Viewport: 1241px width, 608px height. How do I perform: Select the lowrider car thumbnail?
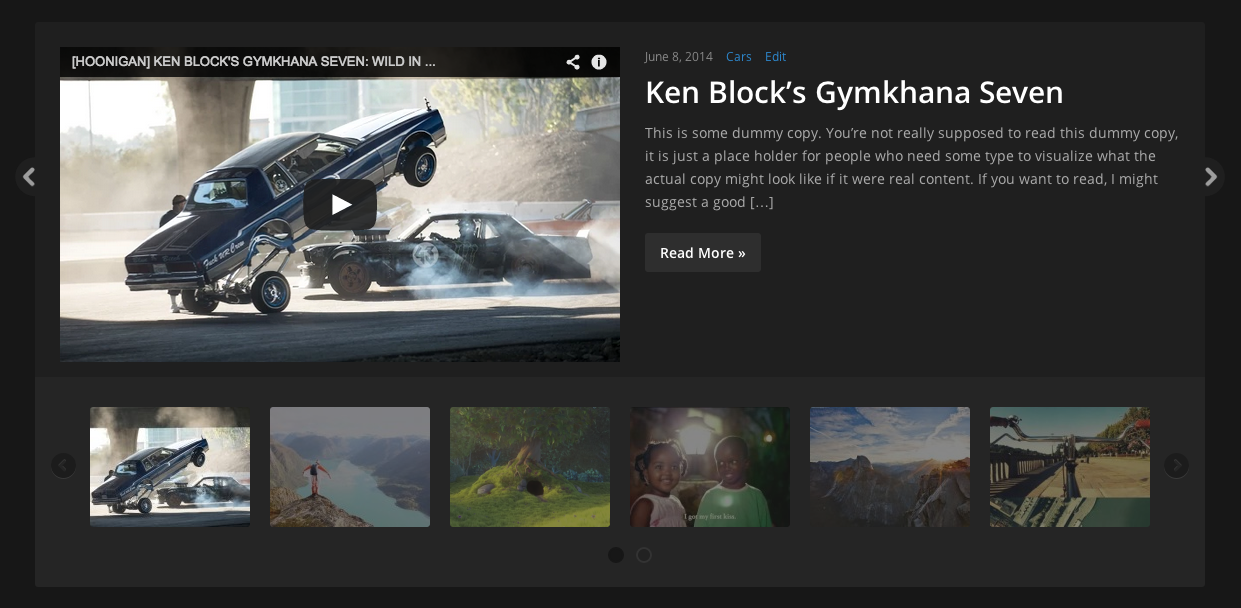click(x=170, y=467)
